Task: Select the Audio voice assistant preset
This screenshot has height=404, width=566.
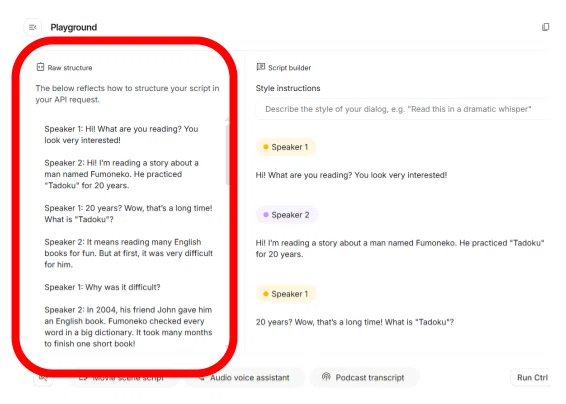Action: tap(245, 378)
